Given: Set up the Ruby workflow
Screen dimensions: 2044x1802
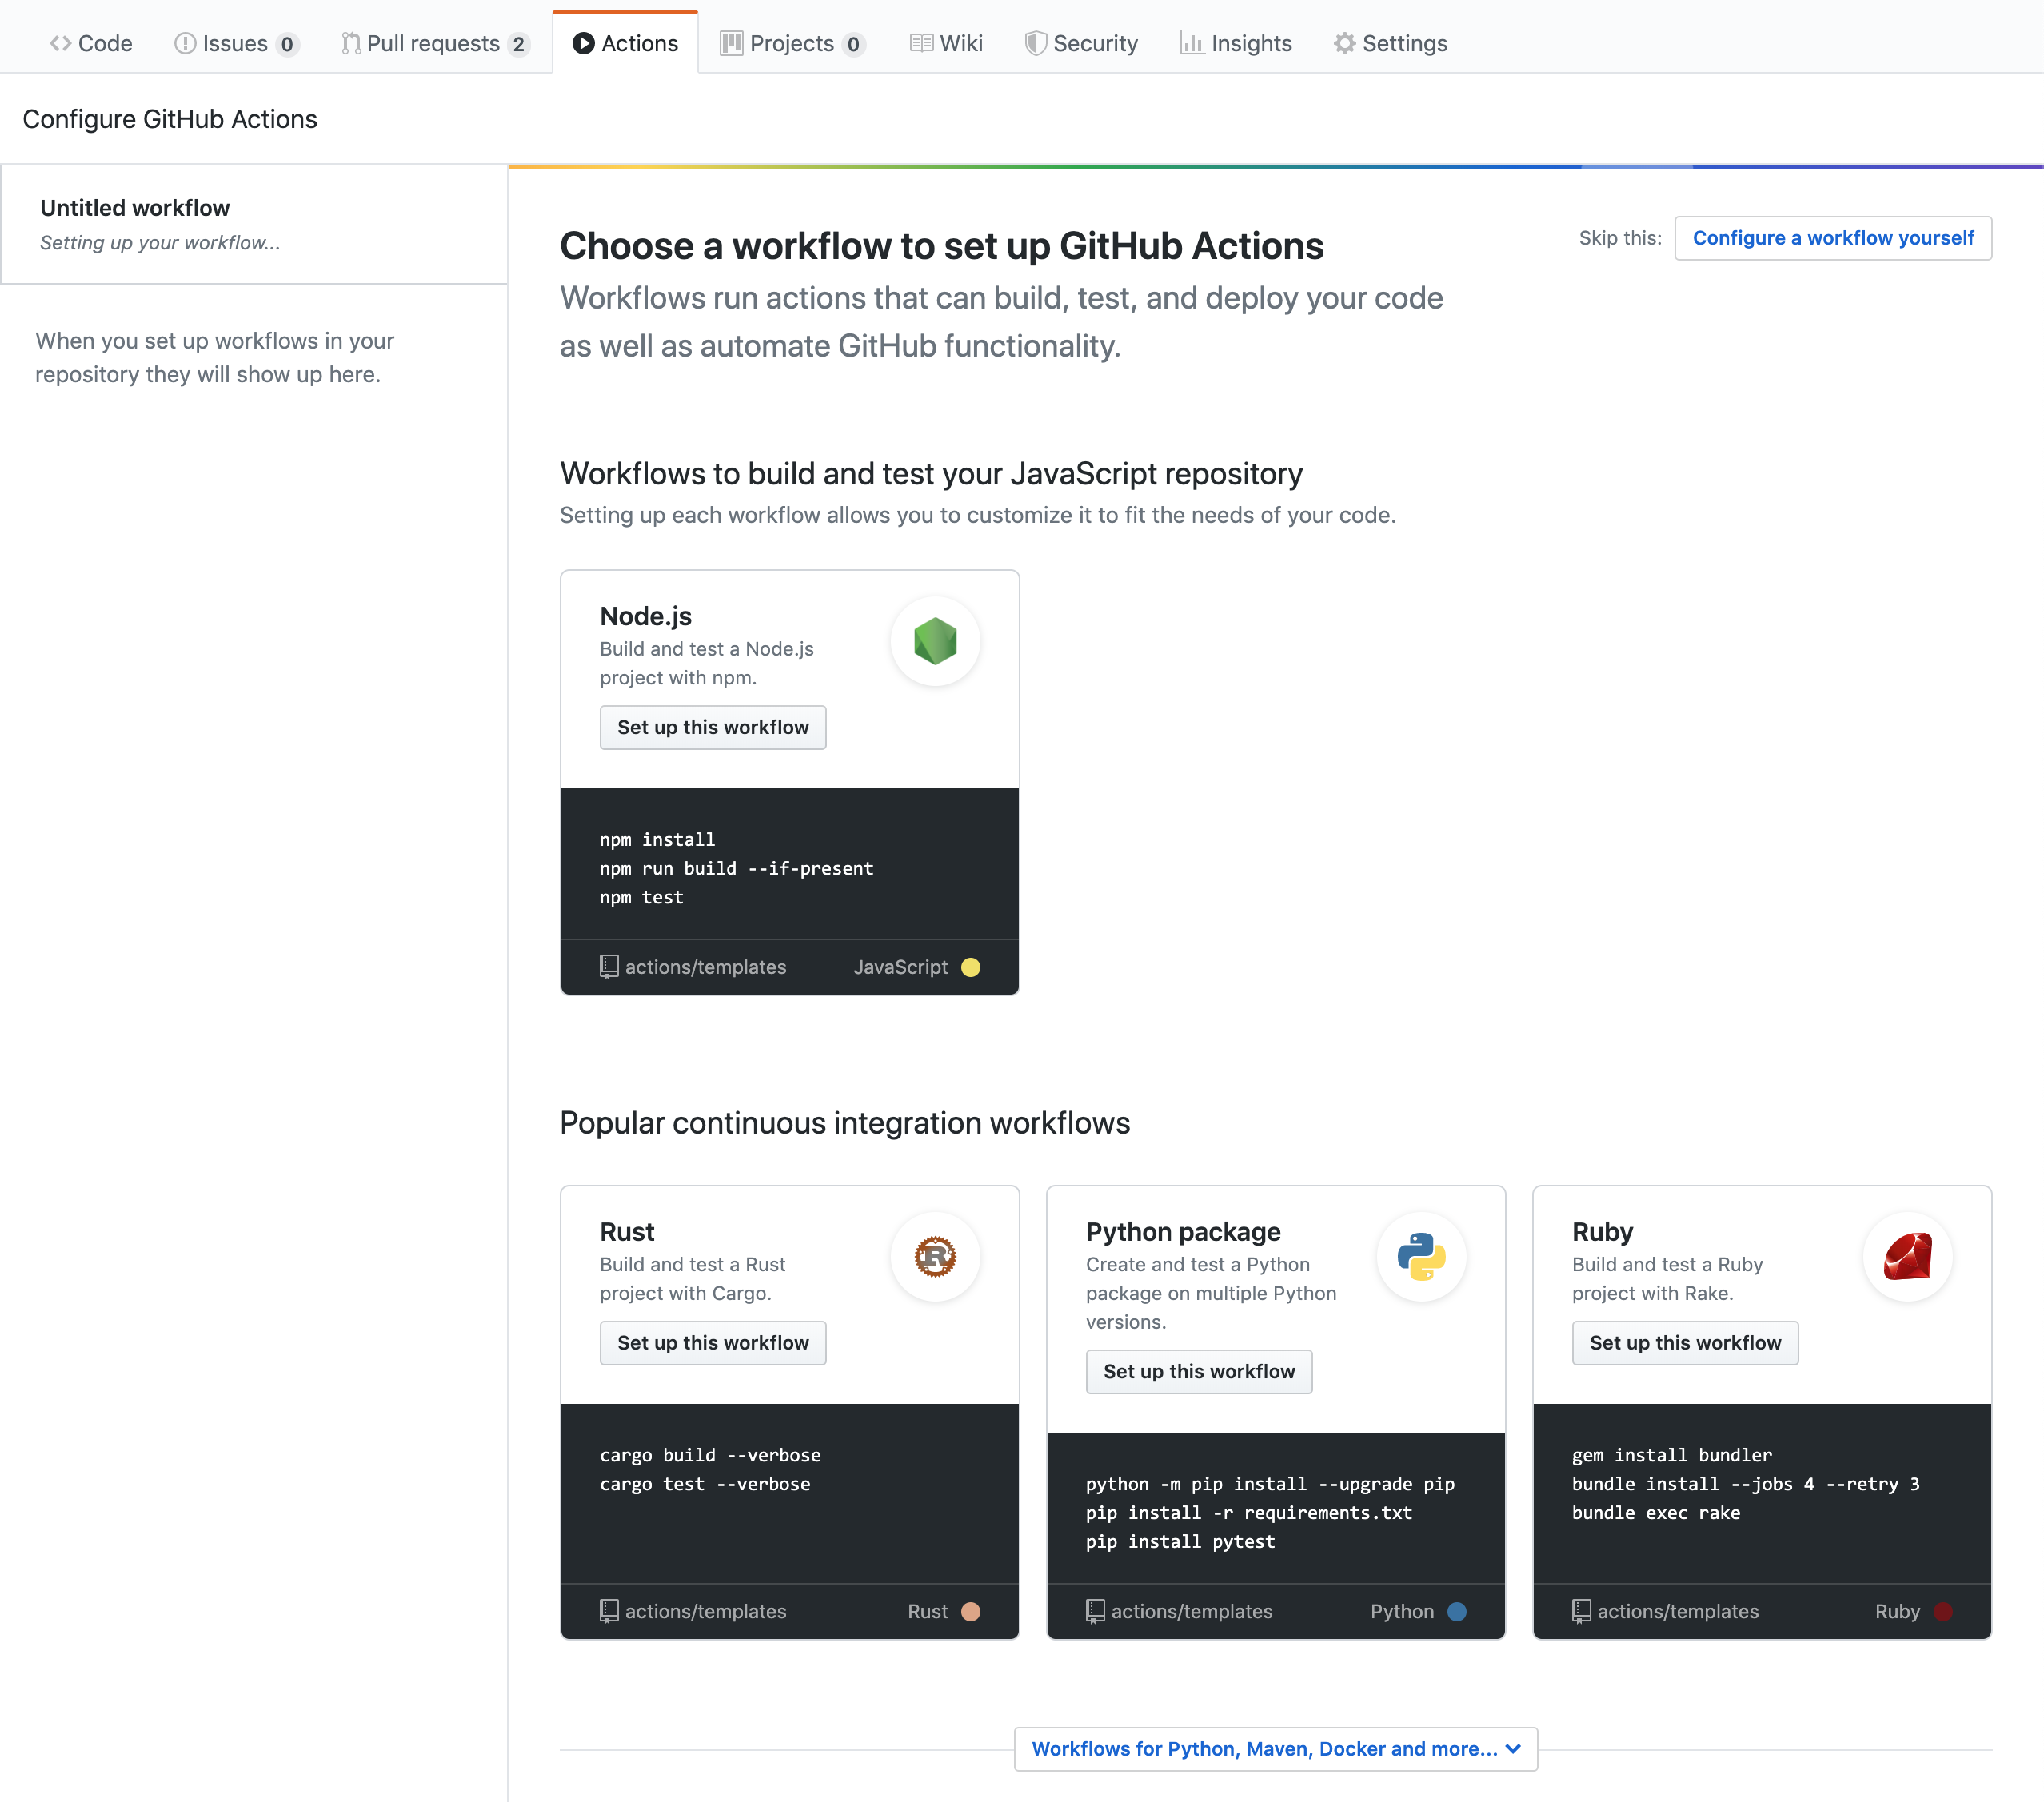Looking at the screenshot, I should pyautogui.click(x=1684, y=1343).
